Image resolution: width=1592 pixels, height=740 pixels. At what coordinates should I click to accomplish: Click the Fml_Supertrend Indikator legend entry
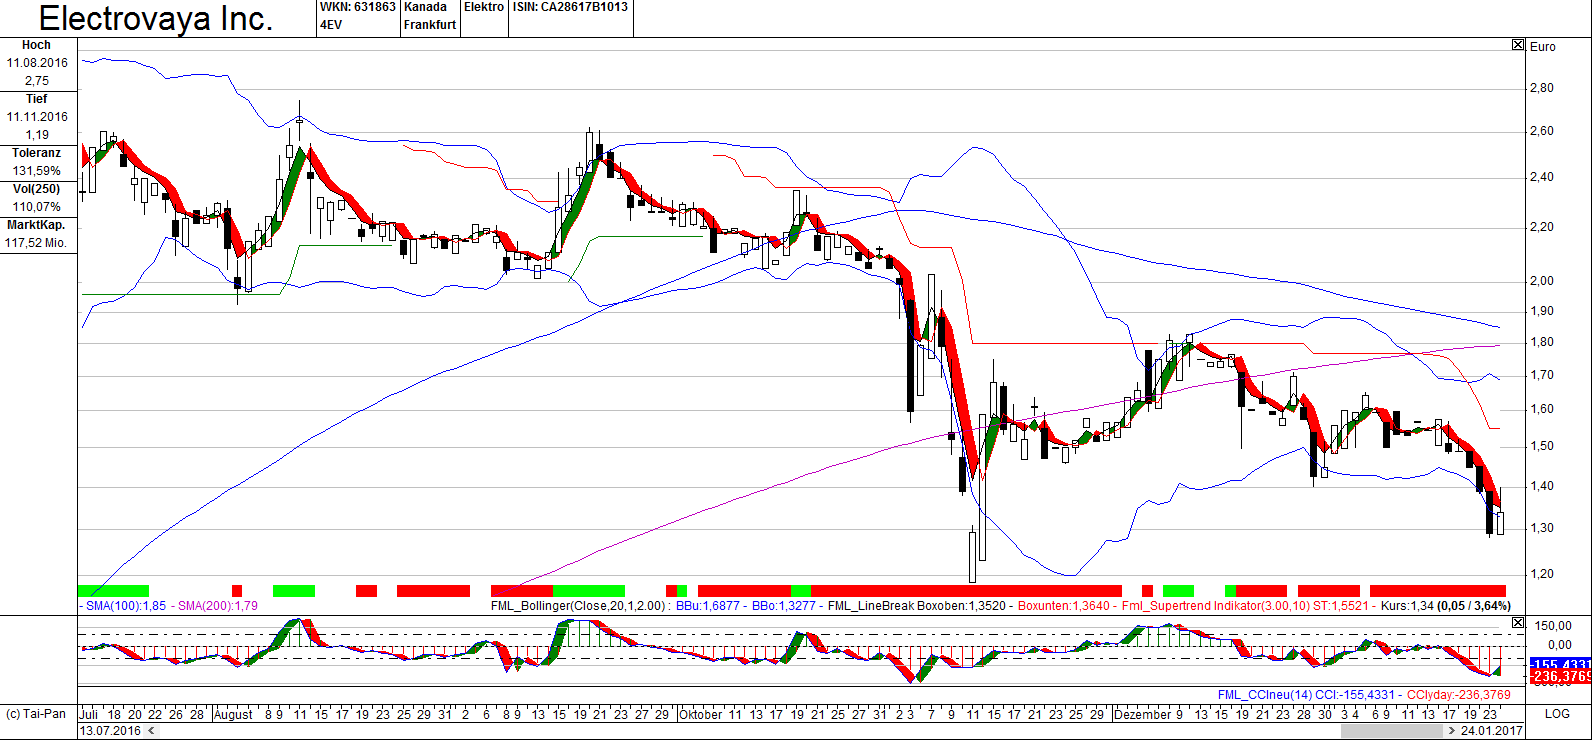point(1246,606)
